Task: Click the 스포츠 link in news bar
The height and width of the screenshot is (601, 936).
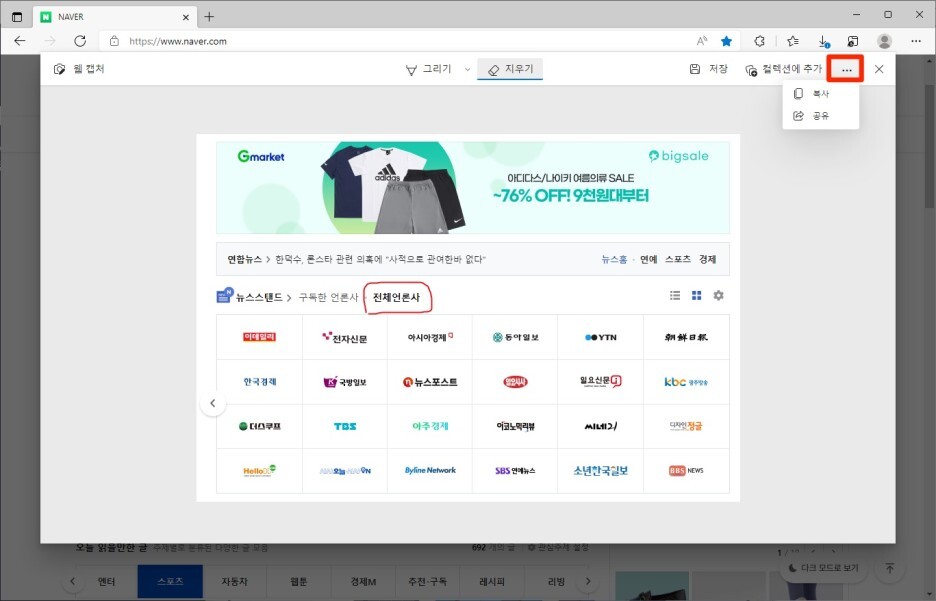Action: coord(678,259)
